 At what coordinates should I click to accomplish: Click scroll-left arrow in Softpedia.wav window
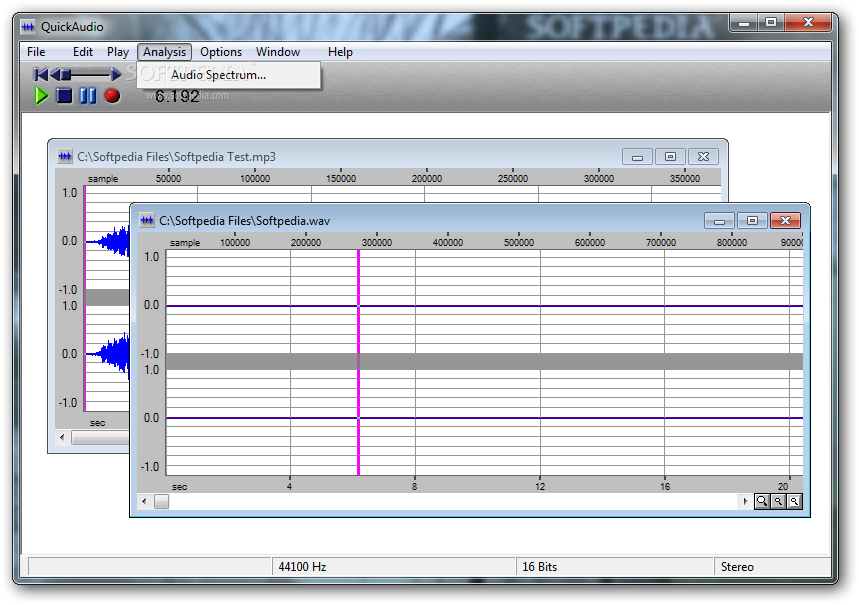[145, 501]
